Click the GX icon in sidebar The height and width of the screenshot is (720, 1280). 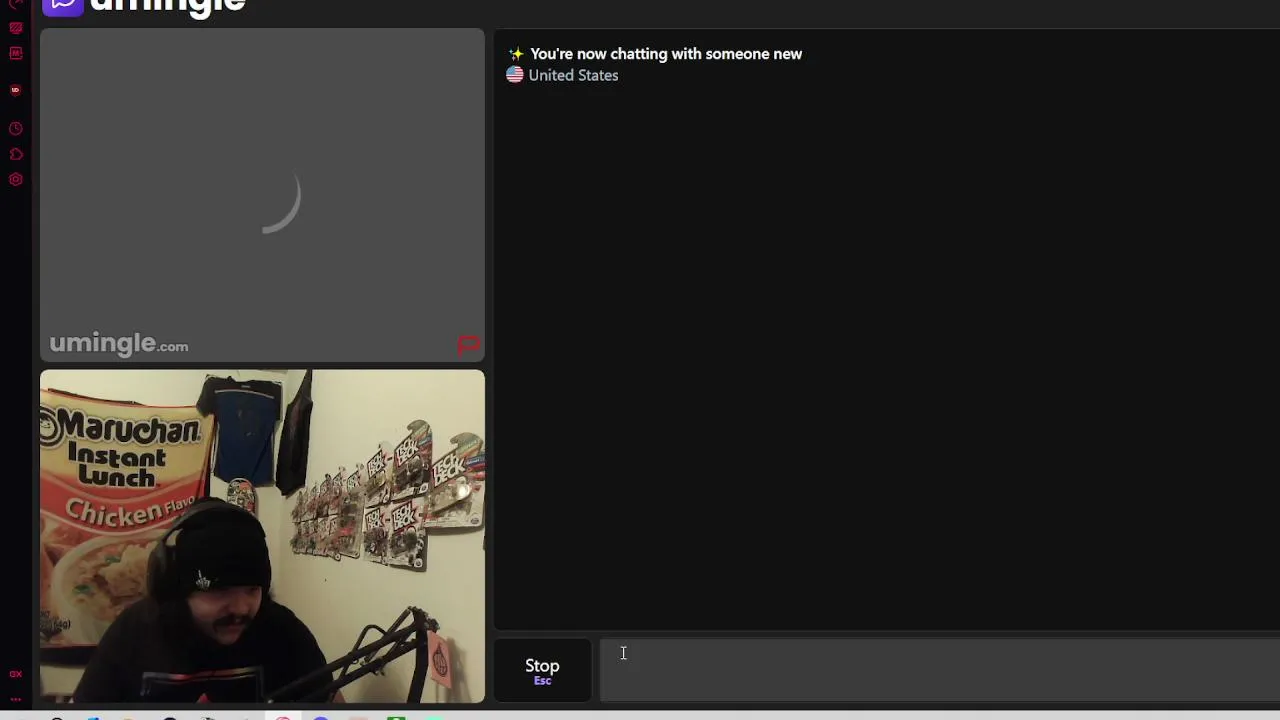point(15,675)
